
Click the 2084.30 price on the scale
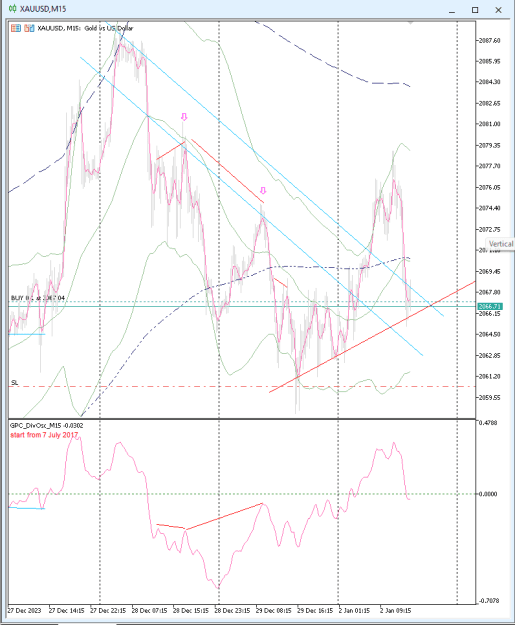(490, 82)
